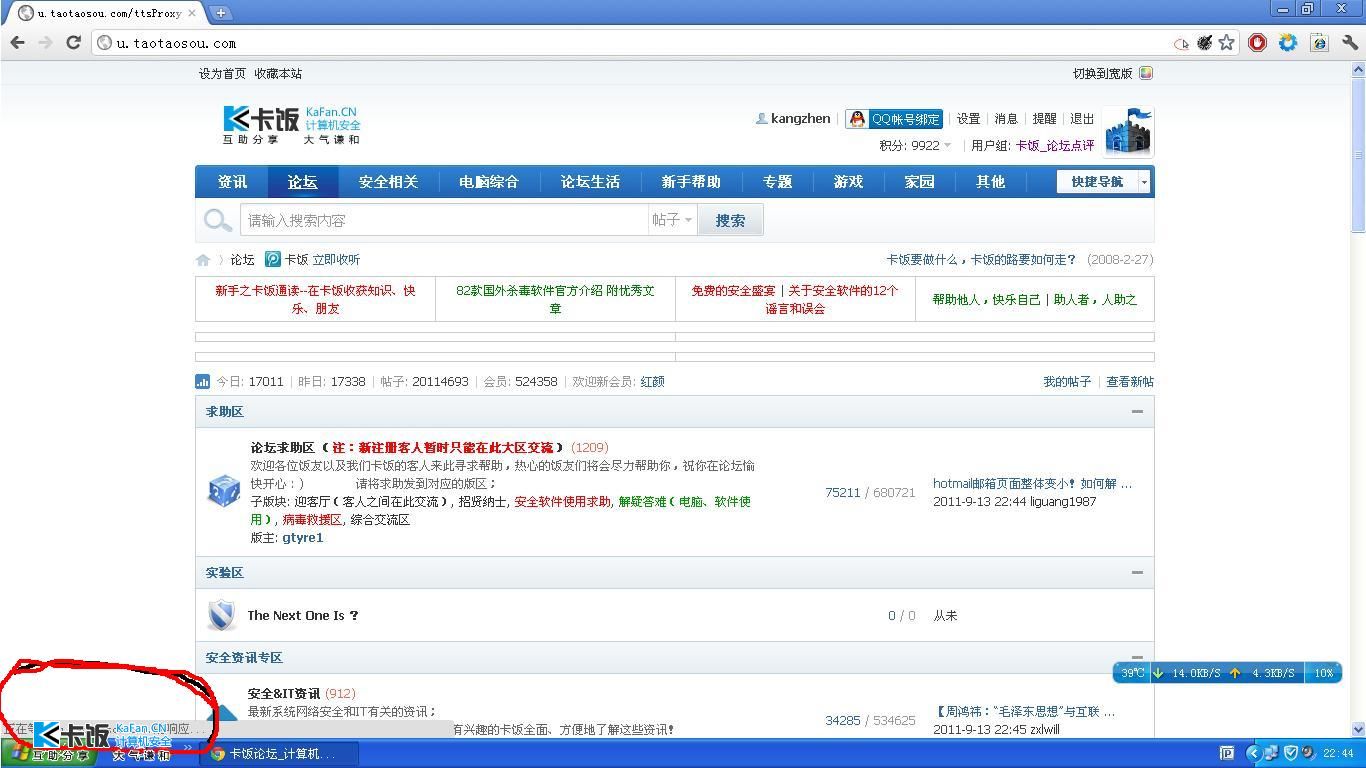Click the 论坛求助区 forum dice icon
Screen dimensions: 1366x768
(x=223, y=491)
